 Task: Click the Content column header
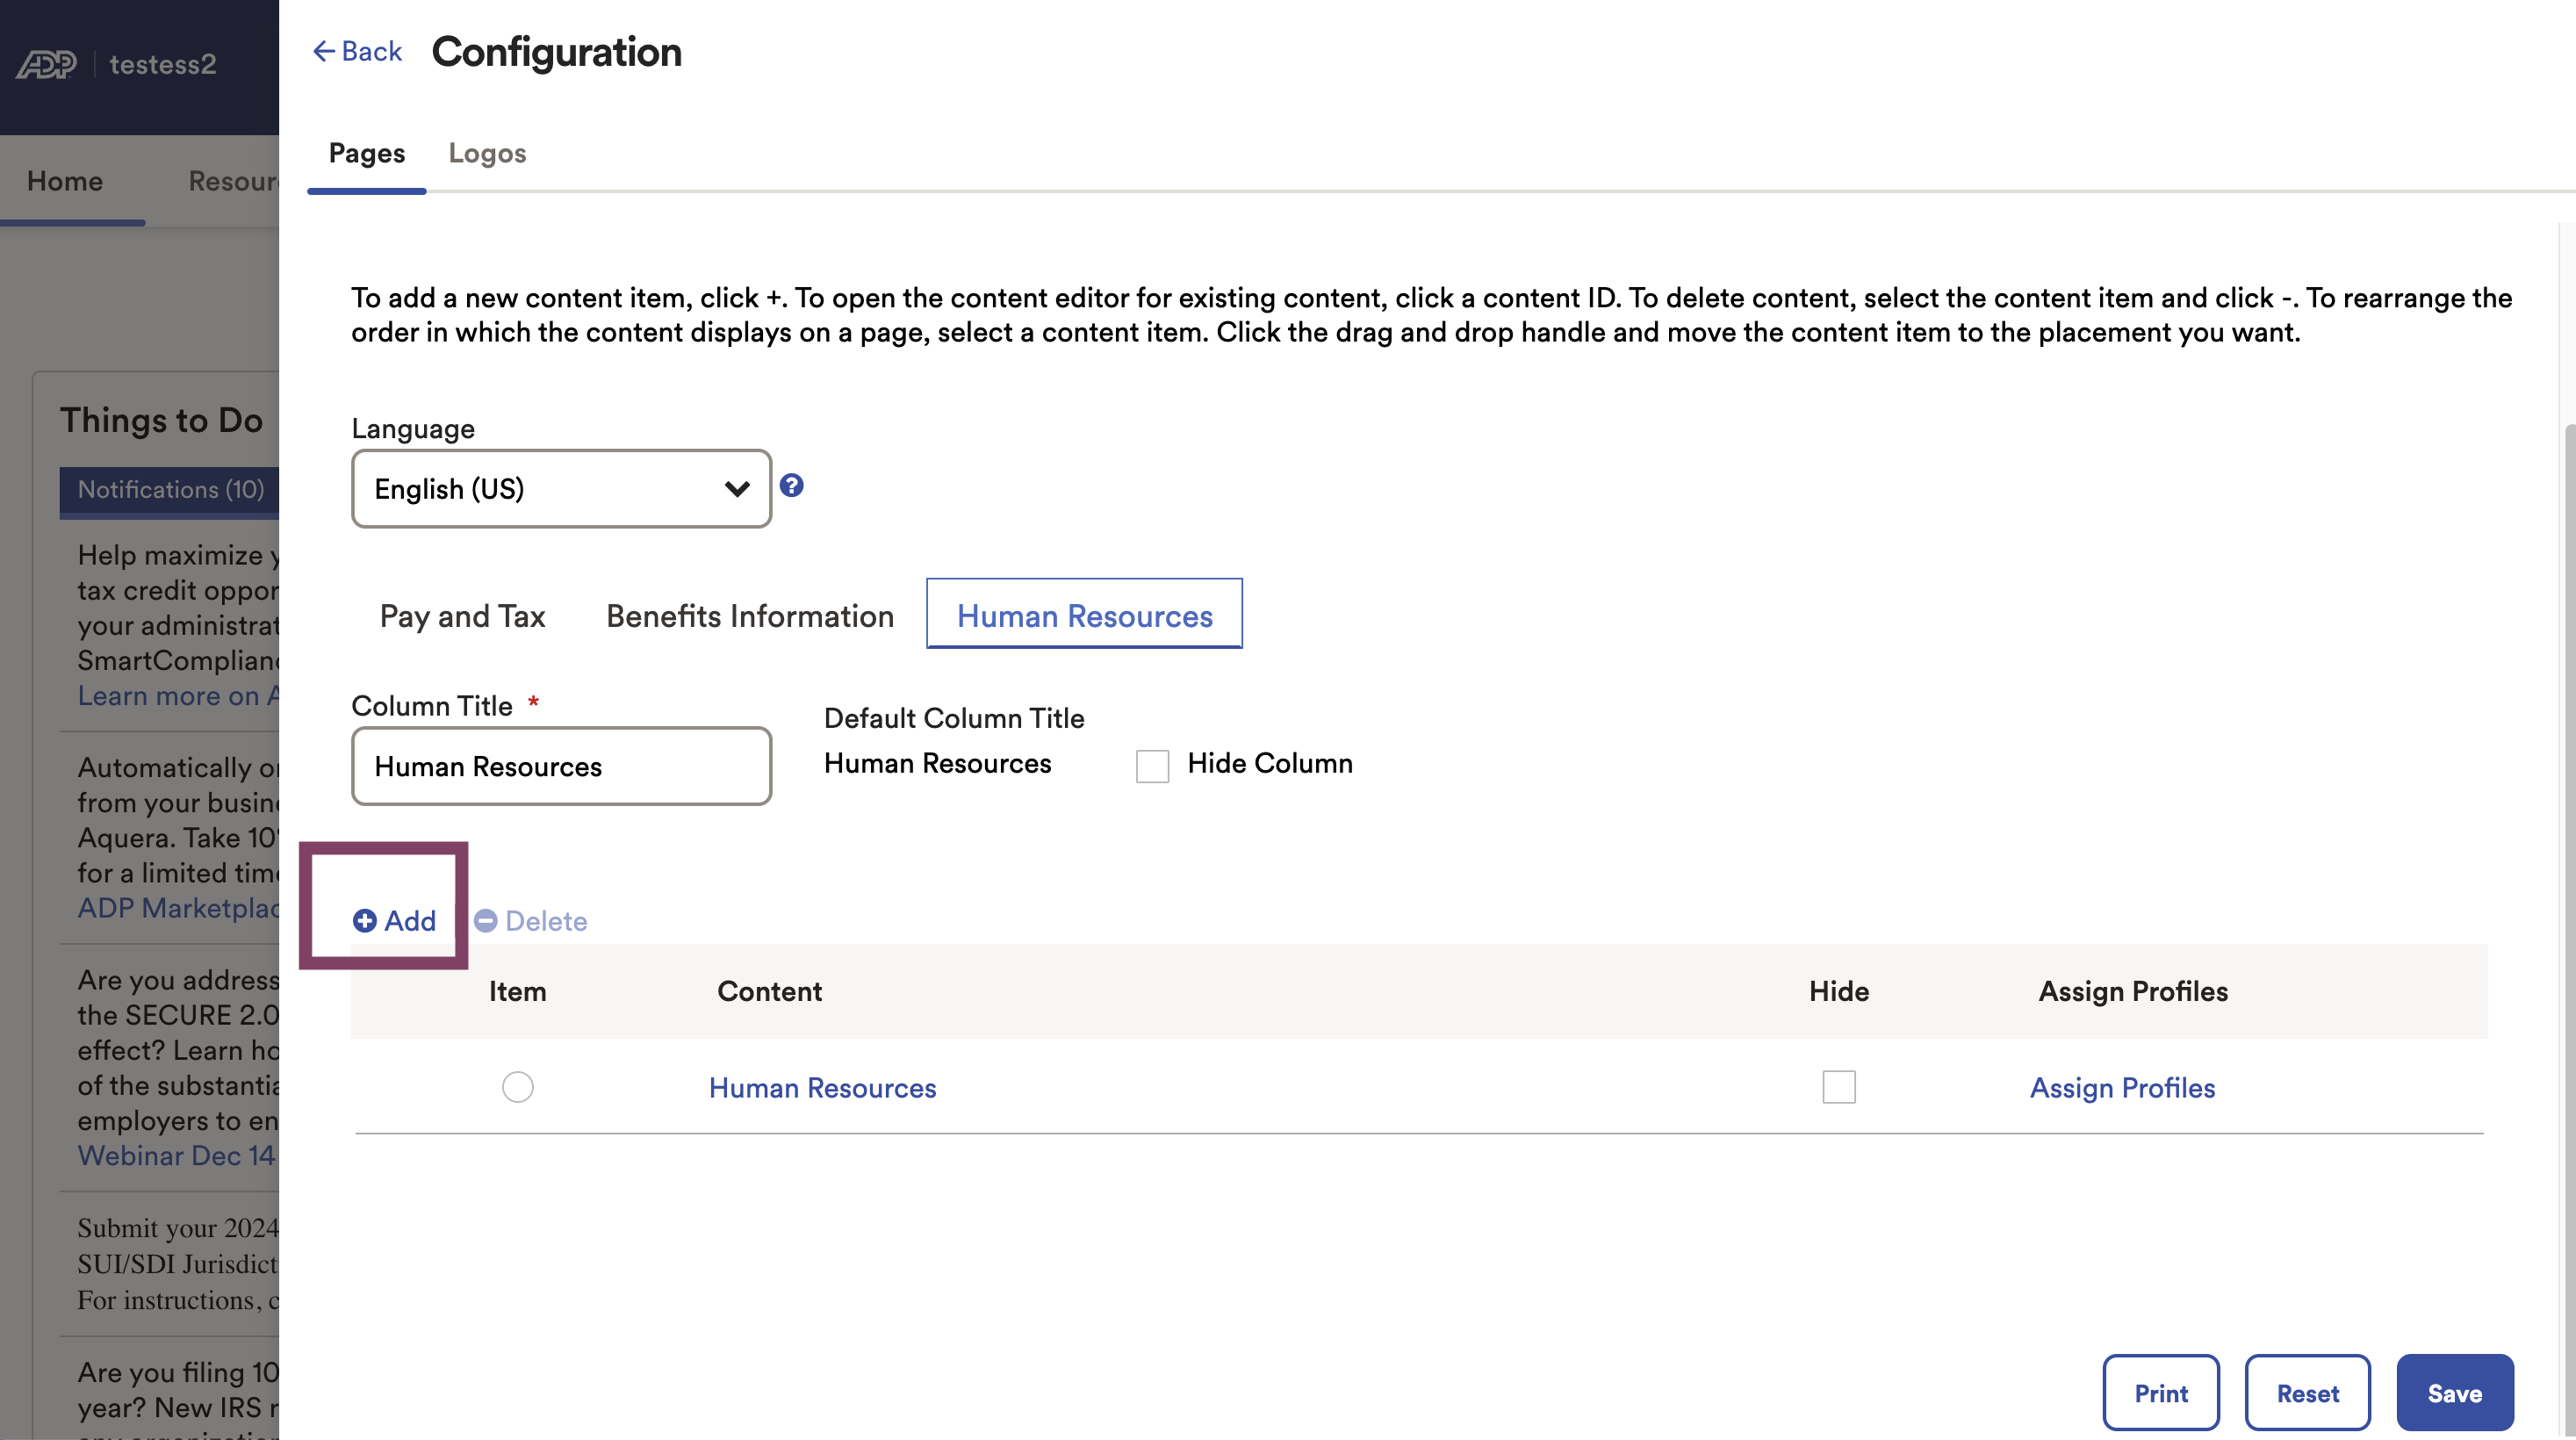point(769,991)
